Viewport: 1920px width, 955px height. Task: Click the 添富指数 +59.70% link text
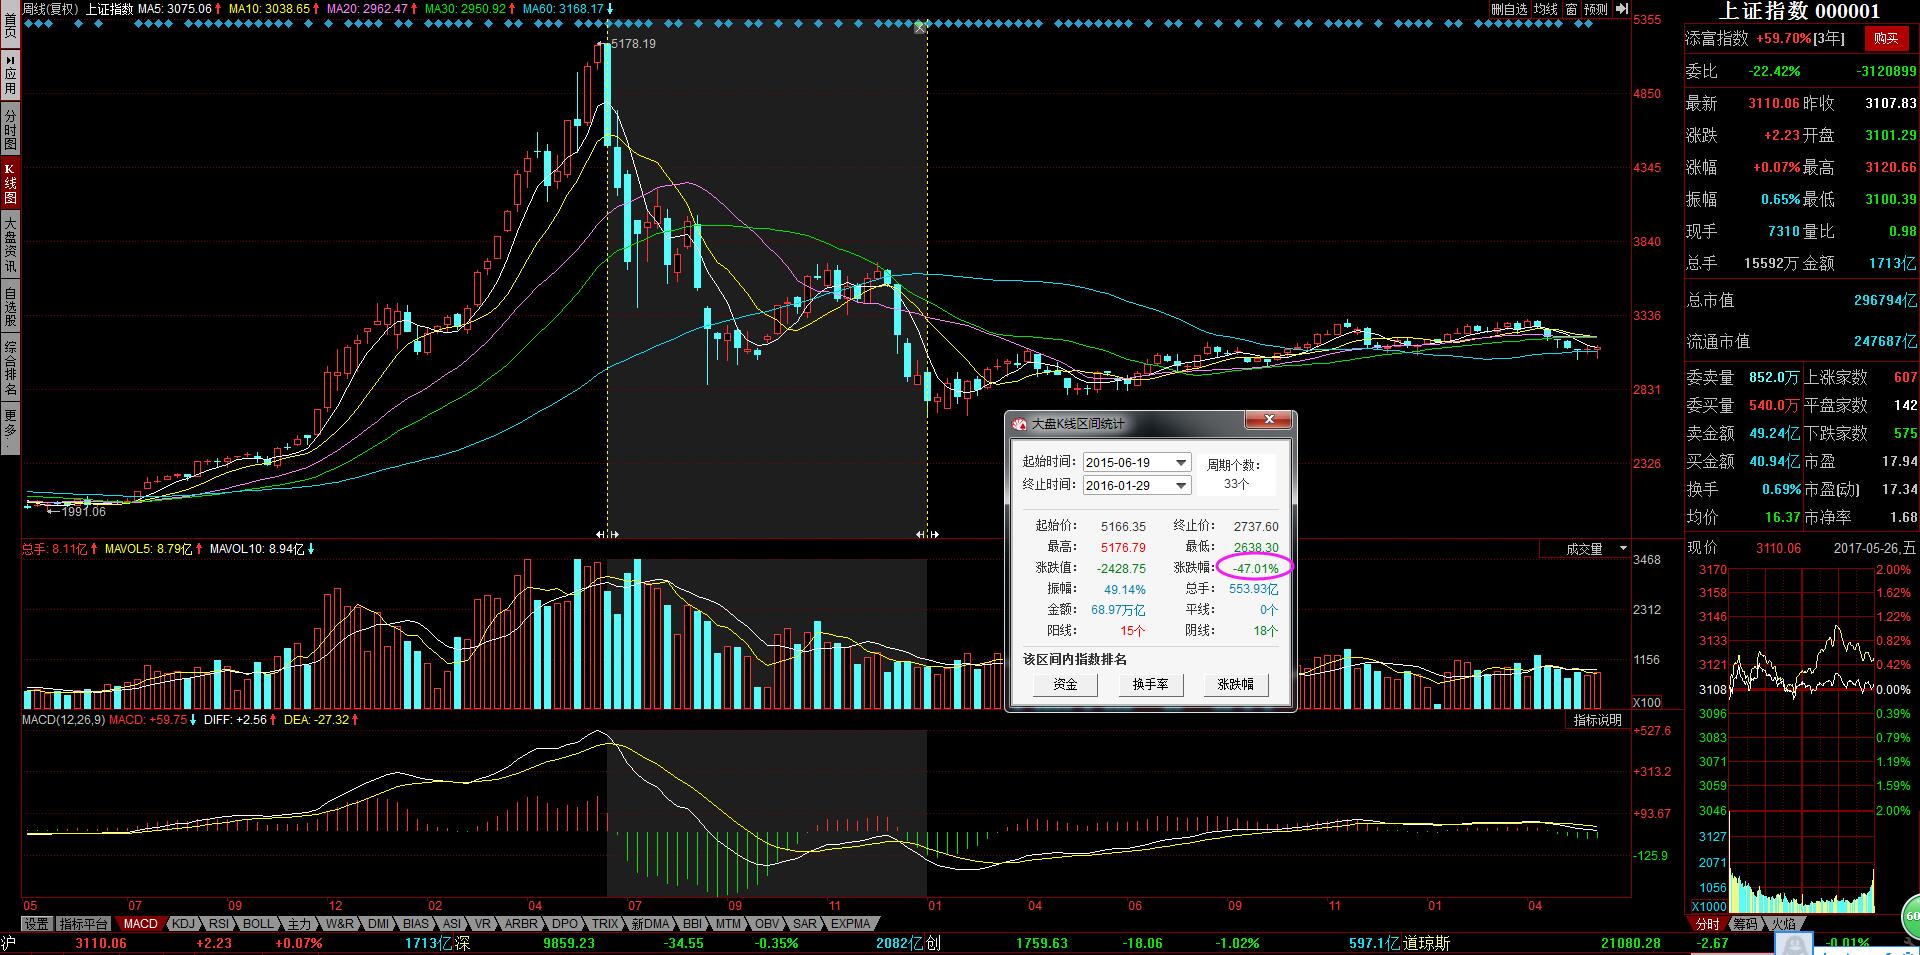click(1748, 38)
